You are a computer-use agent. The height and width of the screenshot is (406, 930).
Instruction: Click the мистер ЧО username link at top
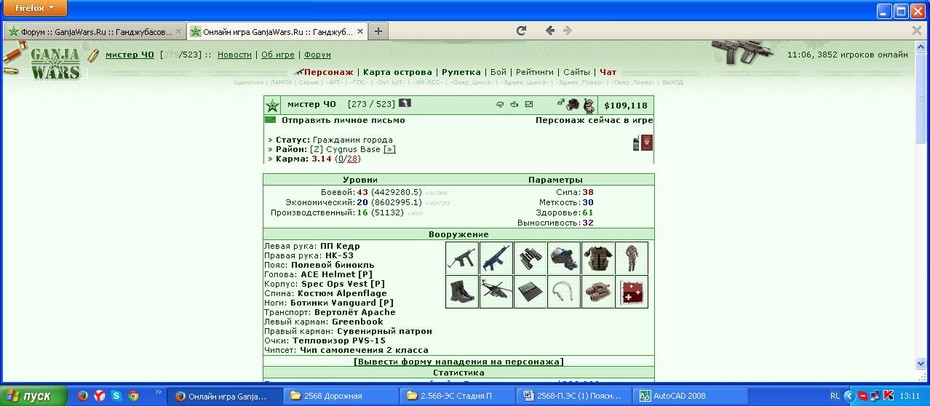(129, 55)
